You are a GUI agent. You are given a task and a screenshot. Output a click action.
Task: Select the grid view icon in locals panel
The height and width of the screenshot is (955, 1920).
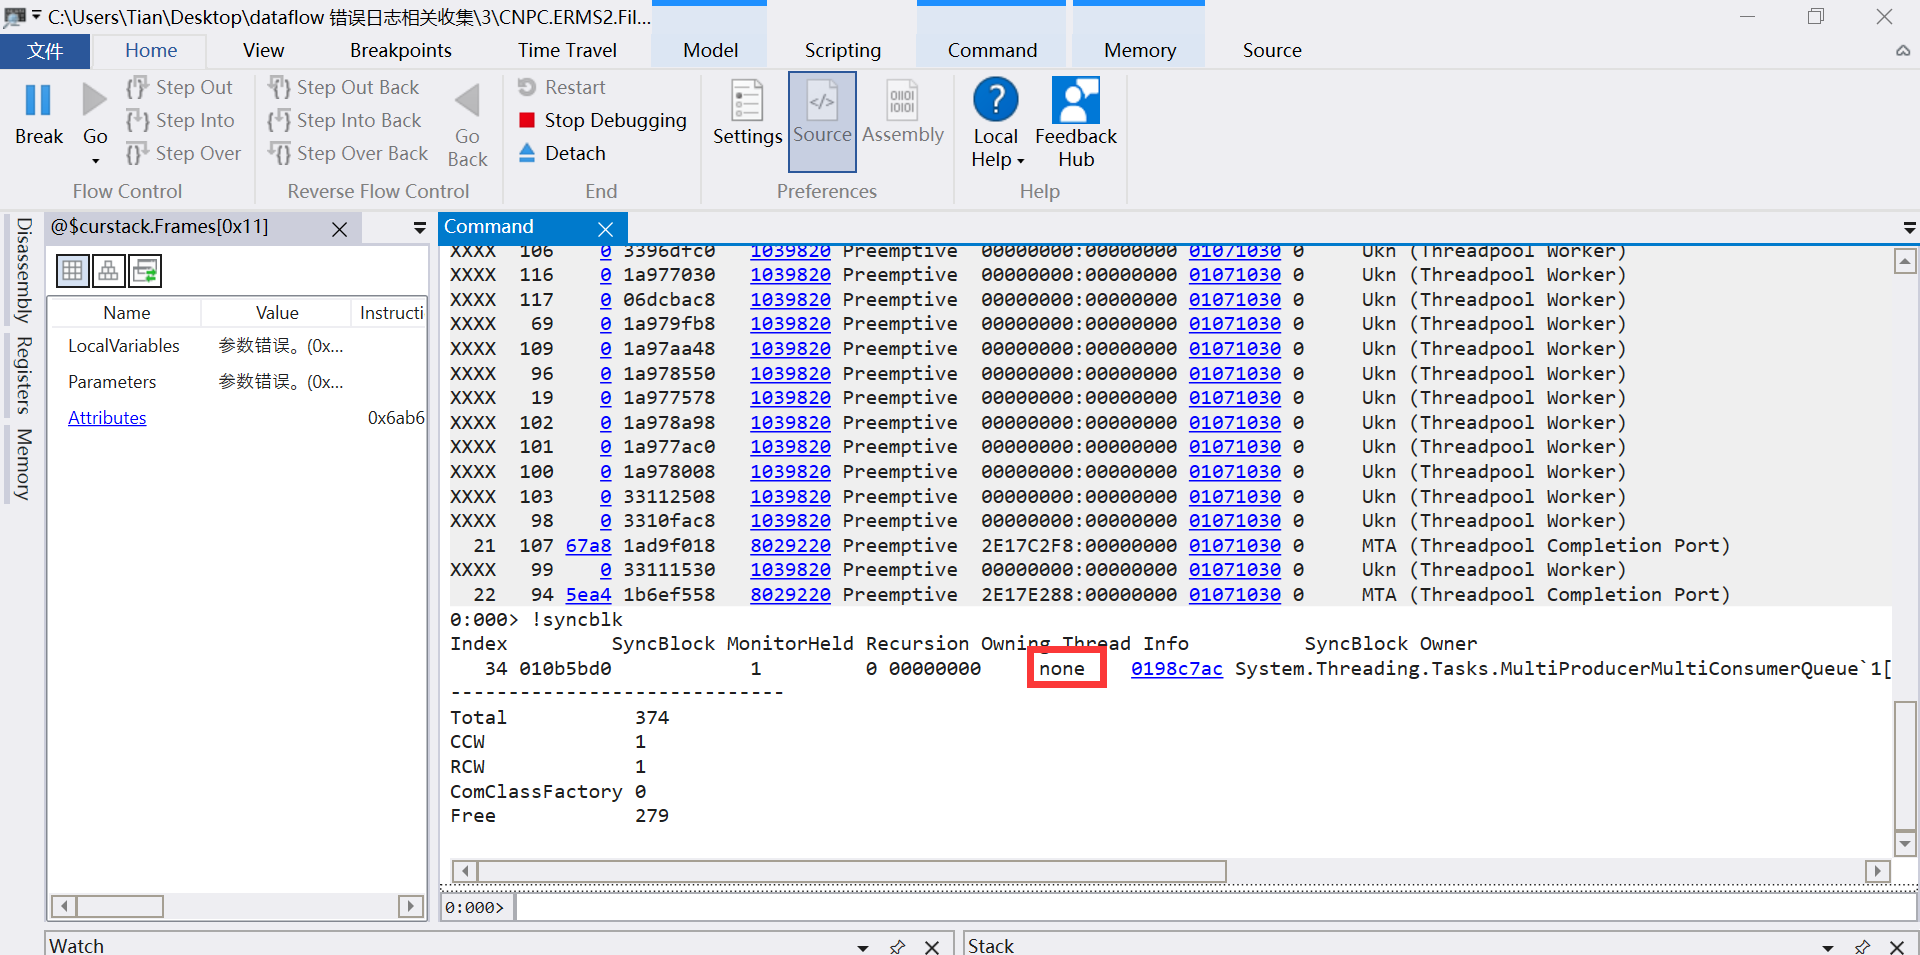[x=73, y=271]
